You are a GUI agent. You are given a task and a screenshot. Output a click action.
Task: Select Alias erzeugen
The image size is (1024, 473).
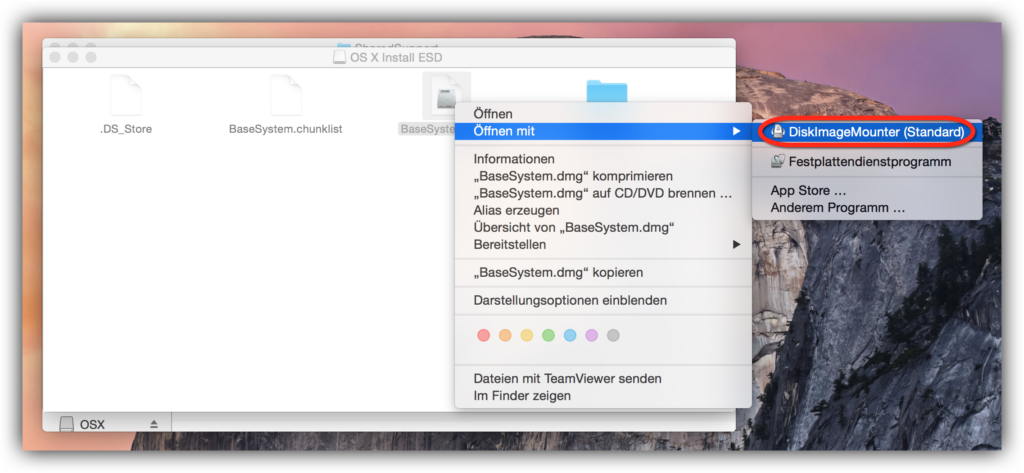click(x=603, y=210)
